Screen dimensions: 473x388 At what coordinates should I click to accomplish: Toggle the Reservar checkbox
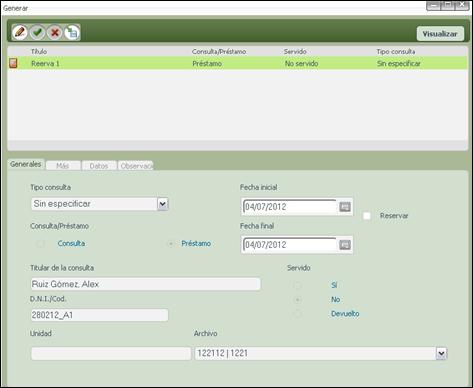(367, 216)
